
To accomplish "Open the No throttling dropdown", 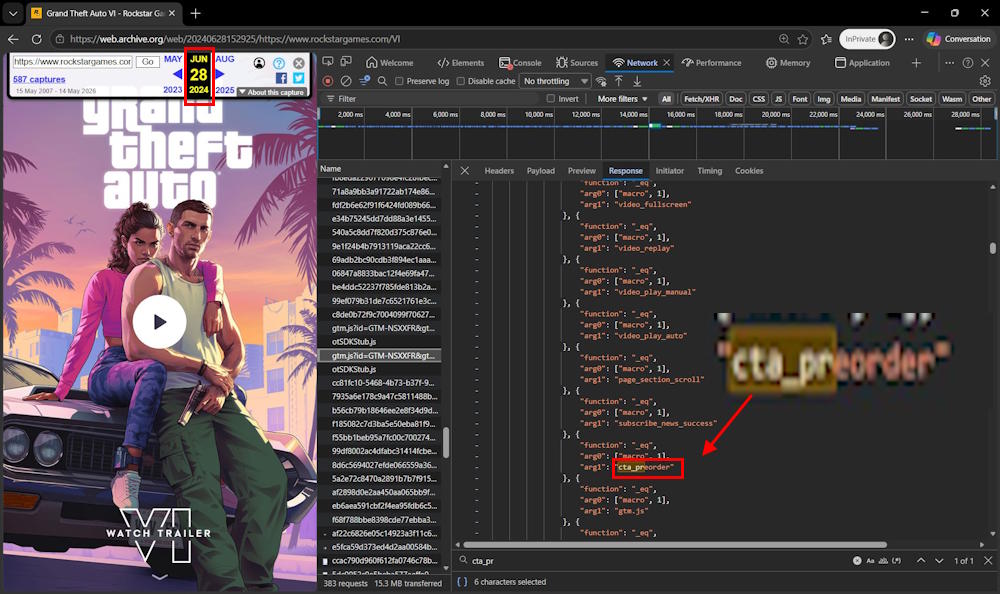I will [555, 81].
